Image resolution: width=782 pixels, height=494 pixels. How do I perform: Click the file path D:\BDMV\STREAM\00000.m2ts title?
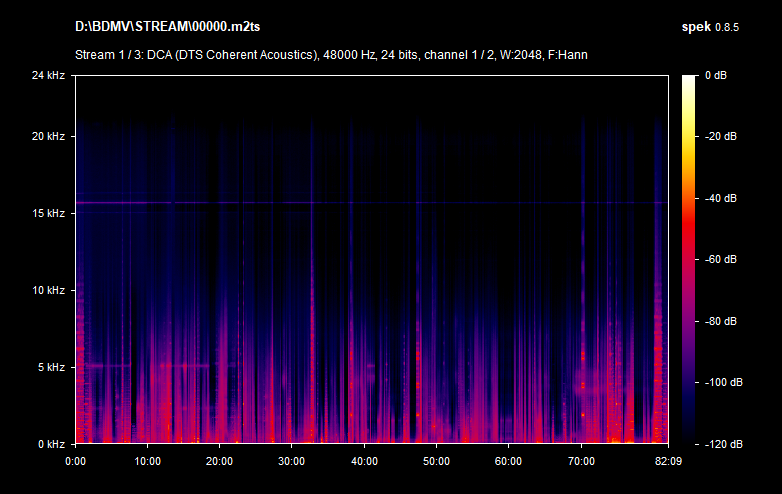165,25
